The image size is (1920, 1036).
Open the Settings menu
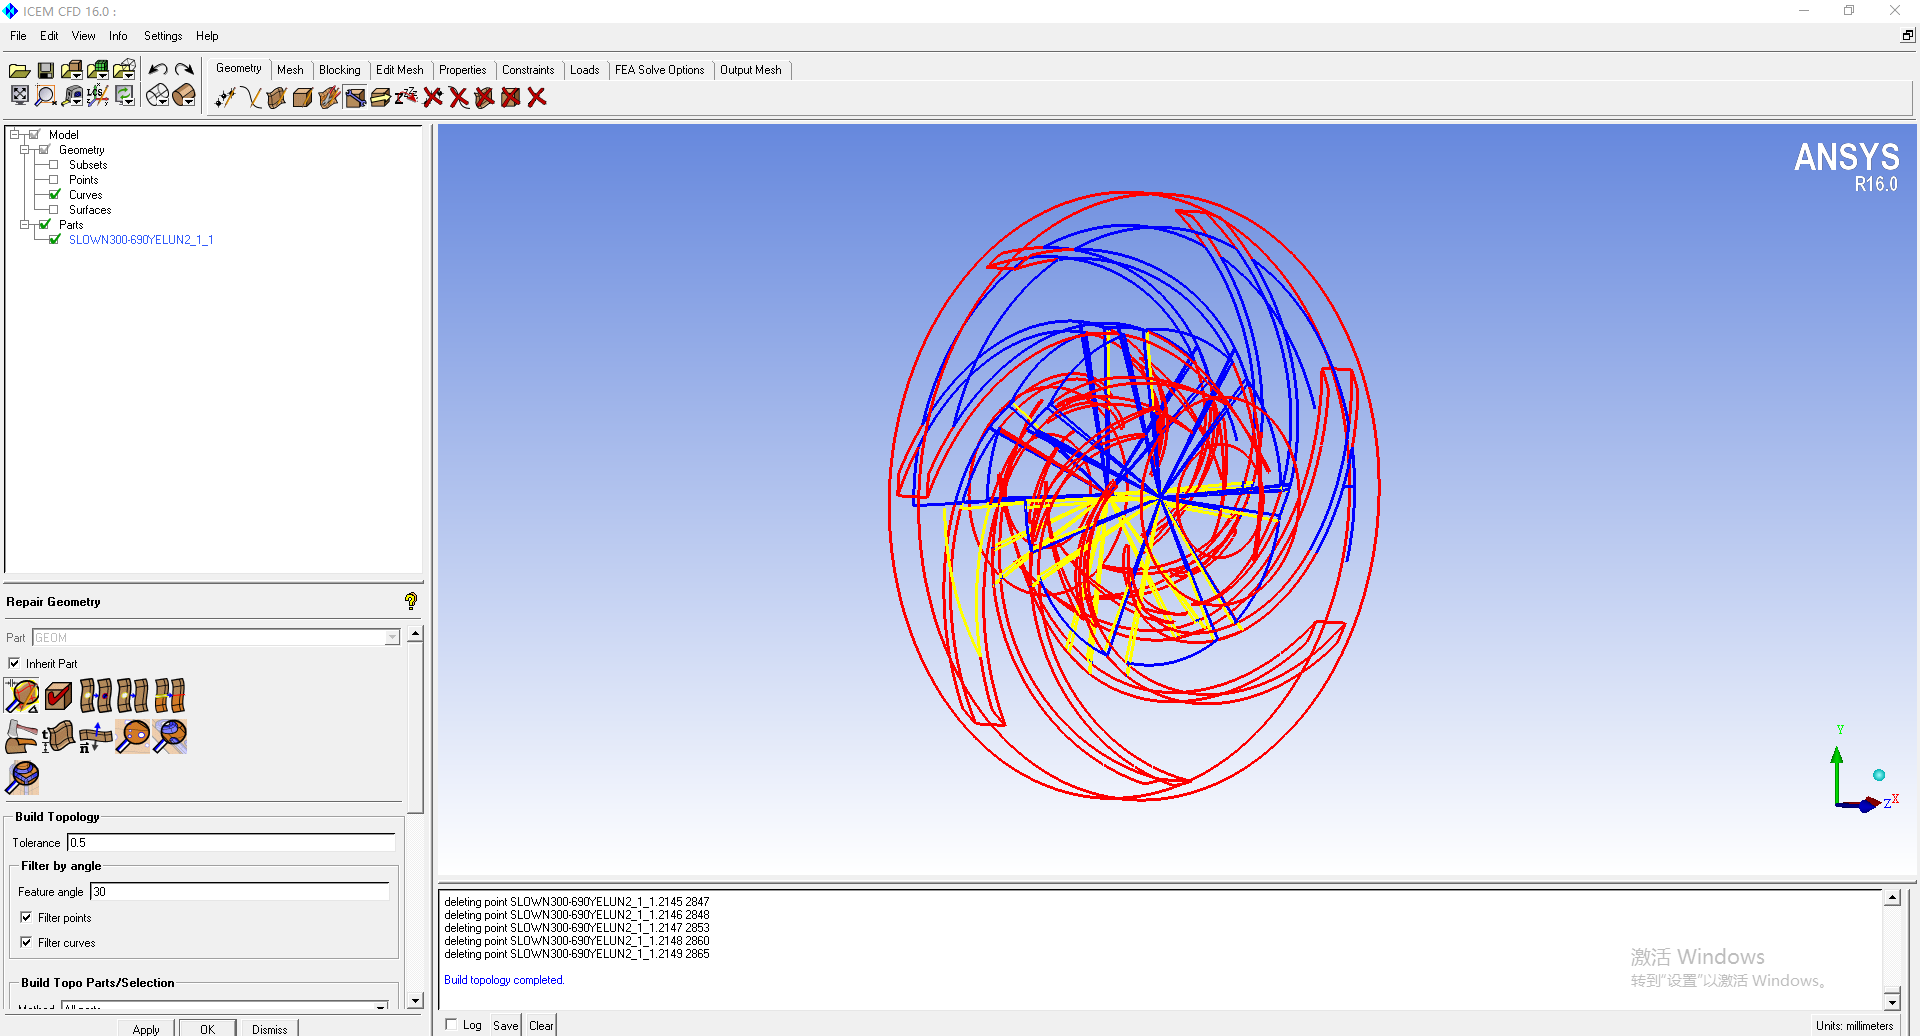162,36
